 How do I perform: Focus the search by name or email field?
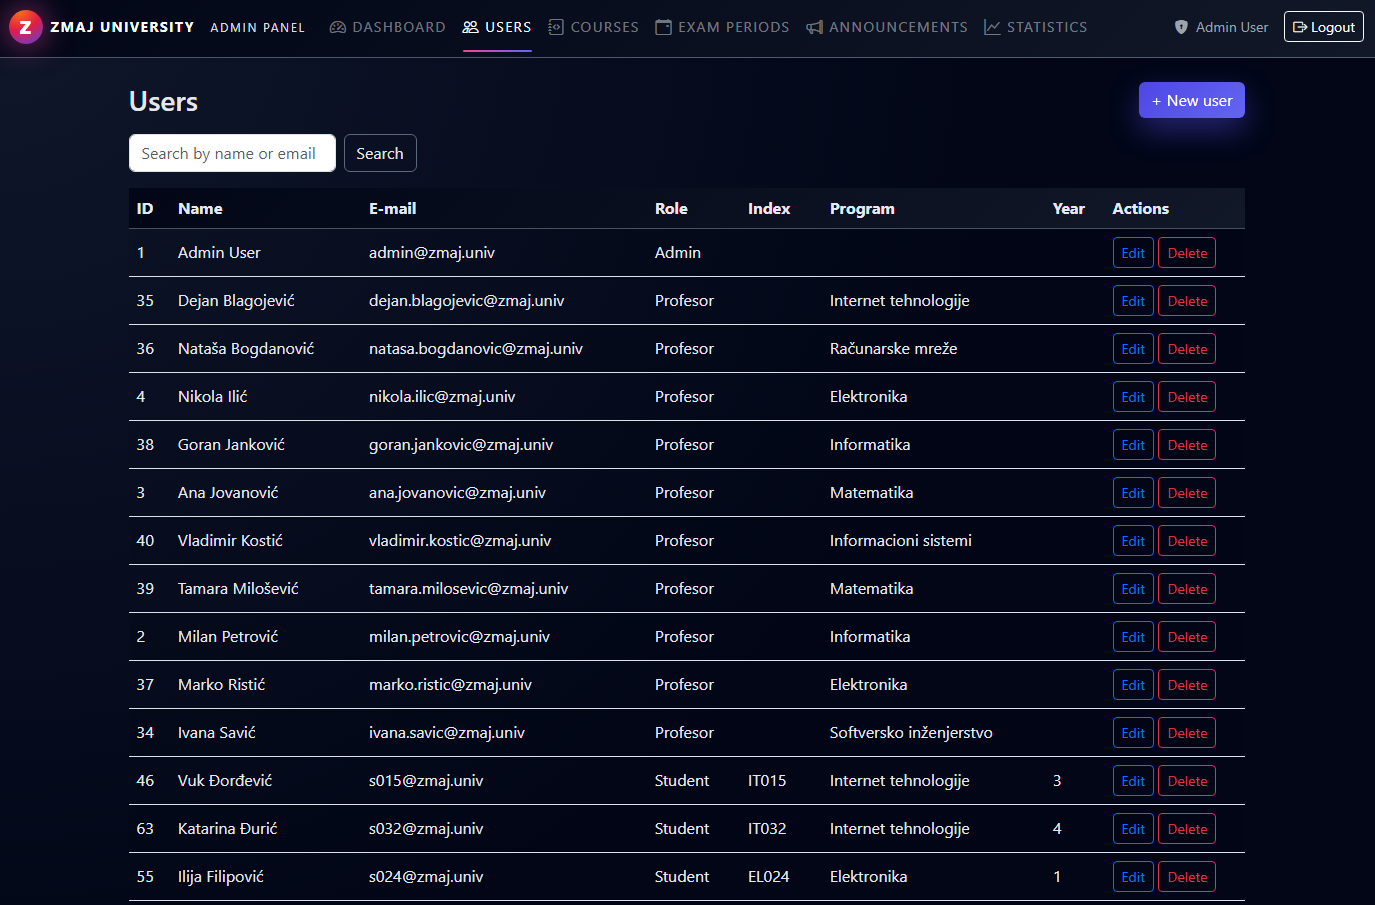232,153
